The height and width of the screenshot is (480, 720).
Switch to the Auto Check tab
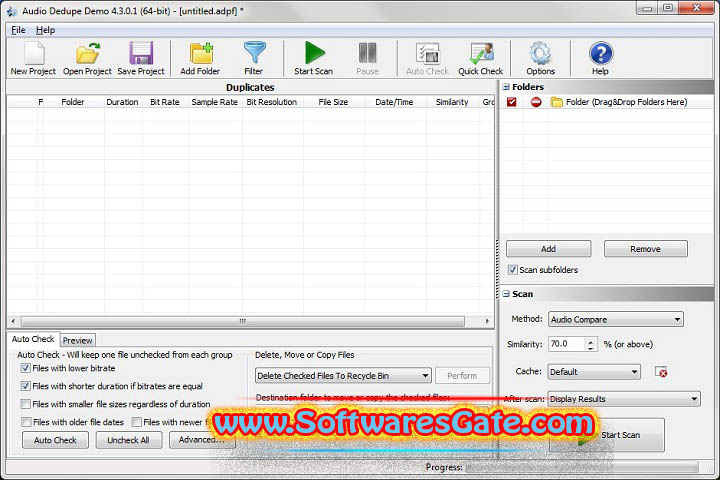tap(33, 339)
